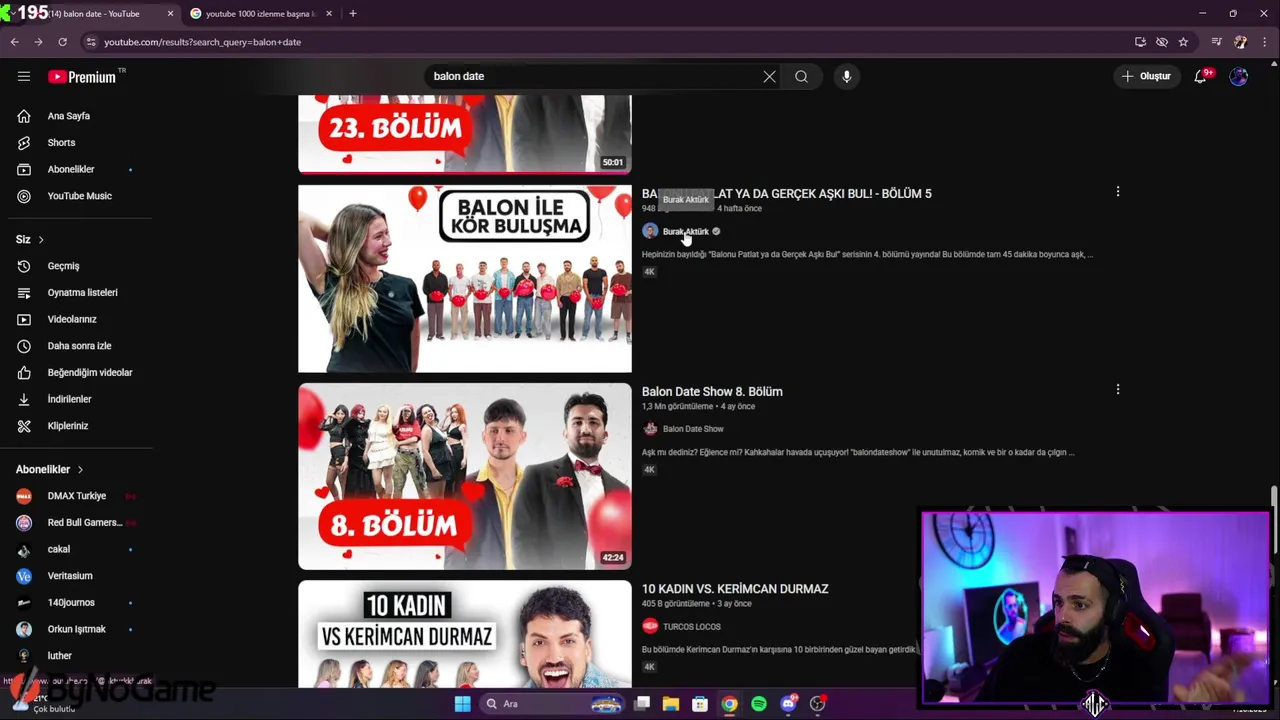
Task: Click the search magnifier button
Action: pos(801,76)
